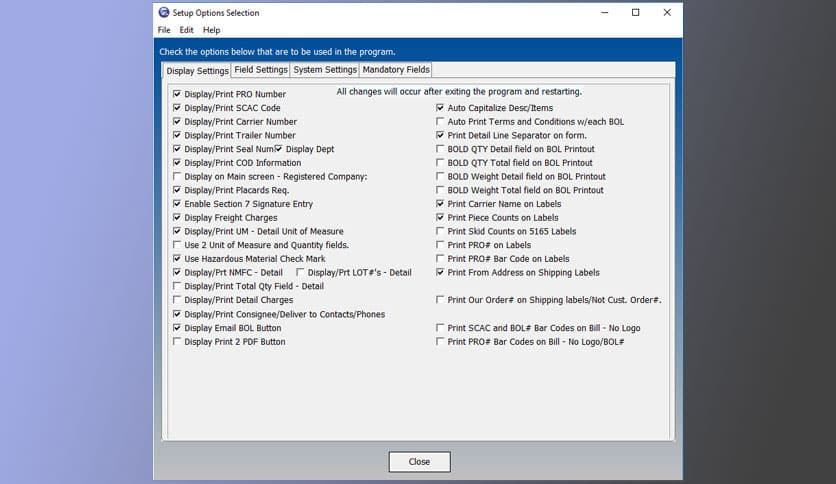Switch to the System Settings tab
The image size is (836, 484).
tap(325, 70)
